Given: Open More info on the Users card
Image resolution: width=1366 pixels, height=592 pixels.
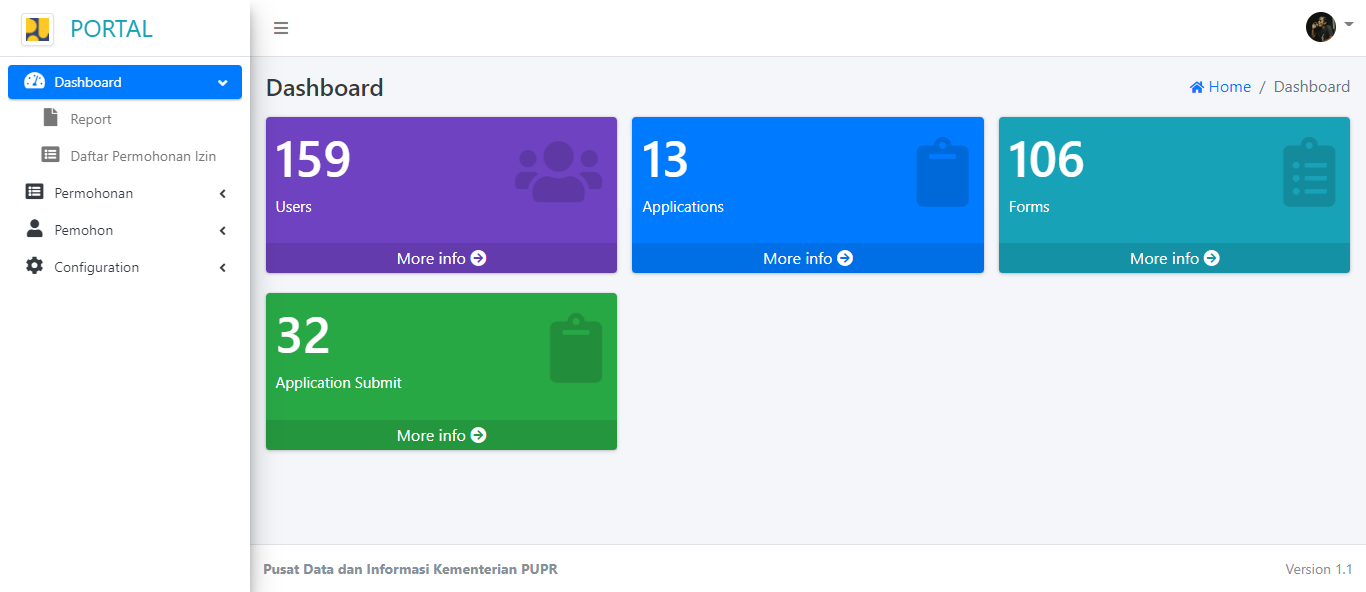Looking at the screenshot, I should (x=441, y=258).
